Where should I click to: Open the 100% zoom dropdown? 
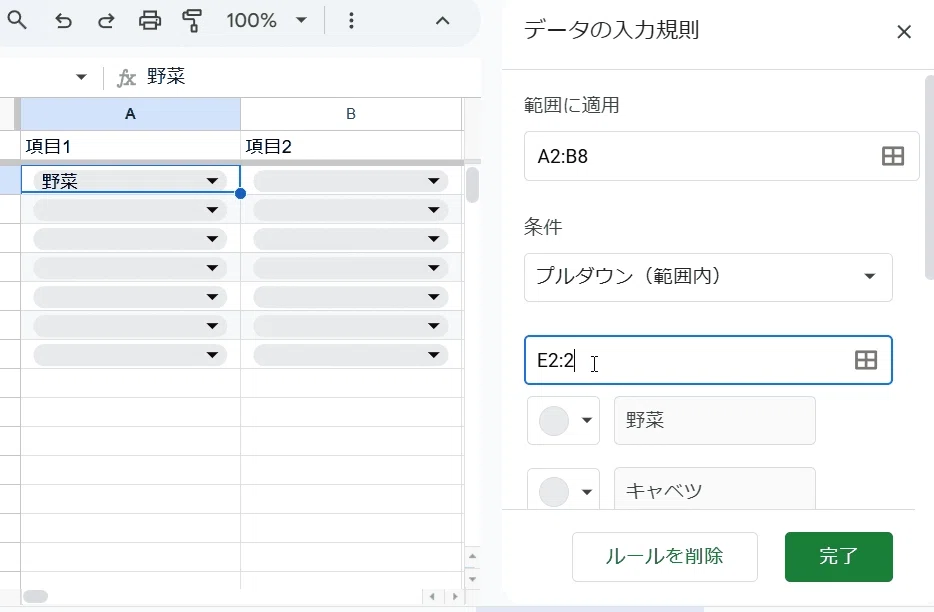click(x=266, y=21)
